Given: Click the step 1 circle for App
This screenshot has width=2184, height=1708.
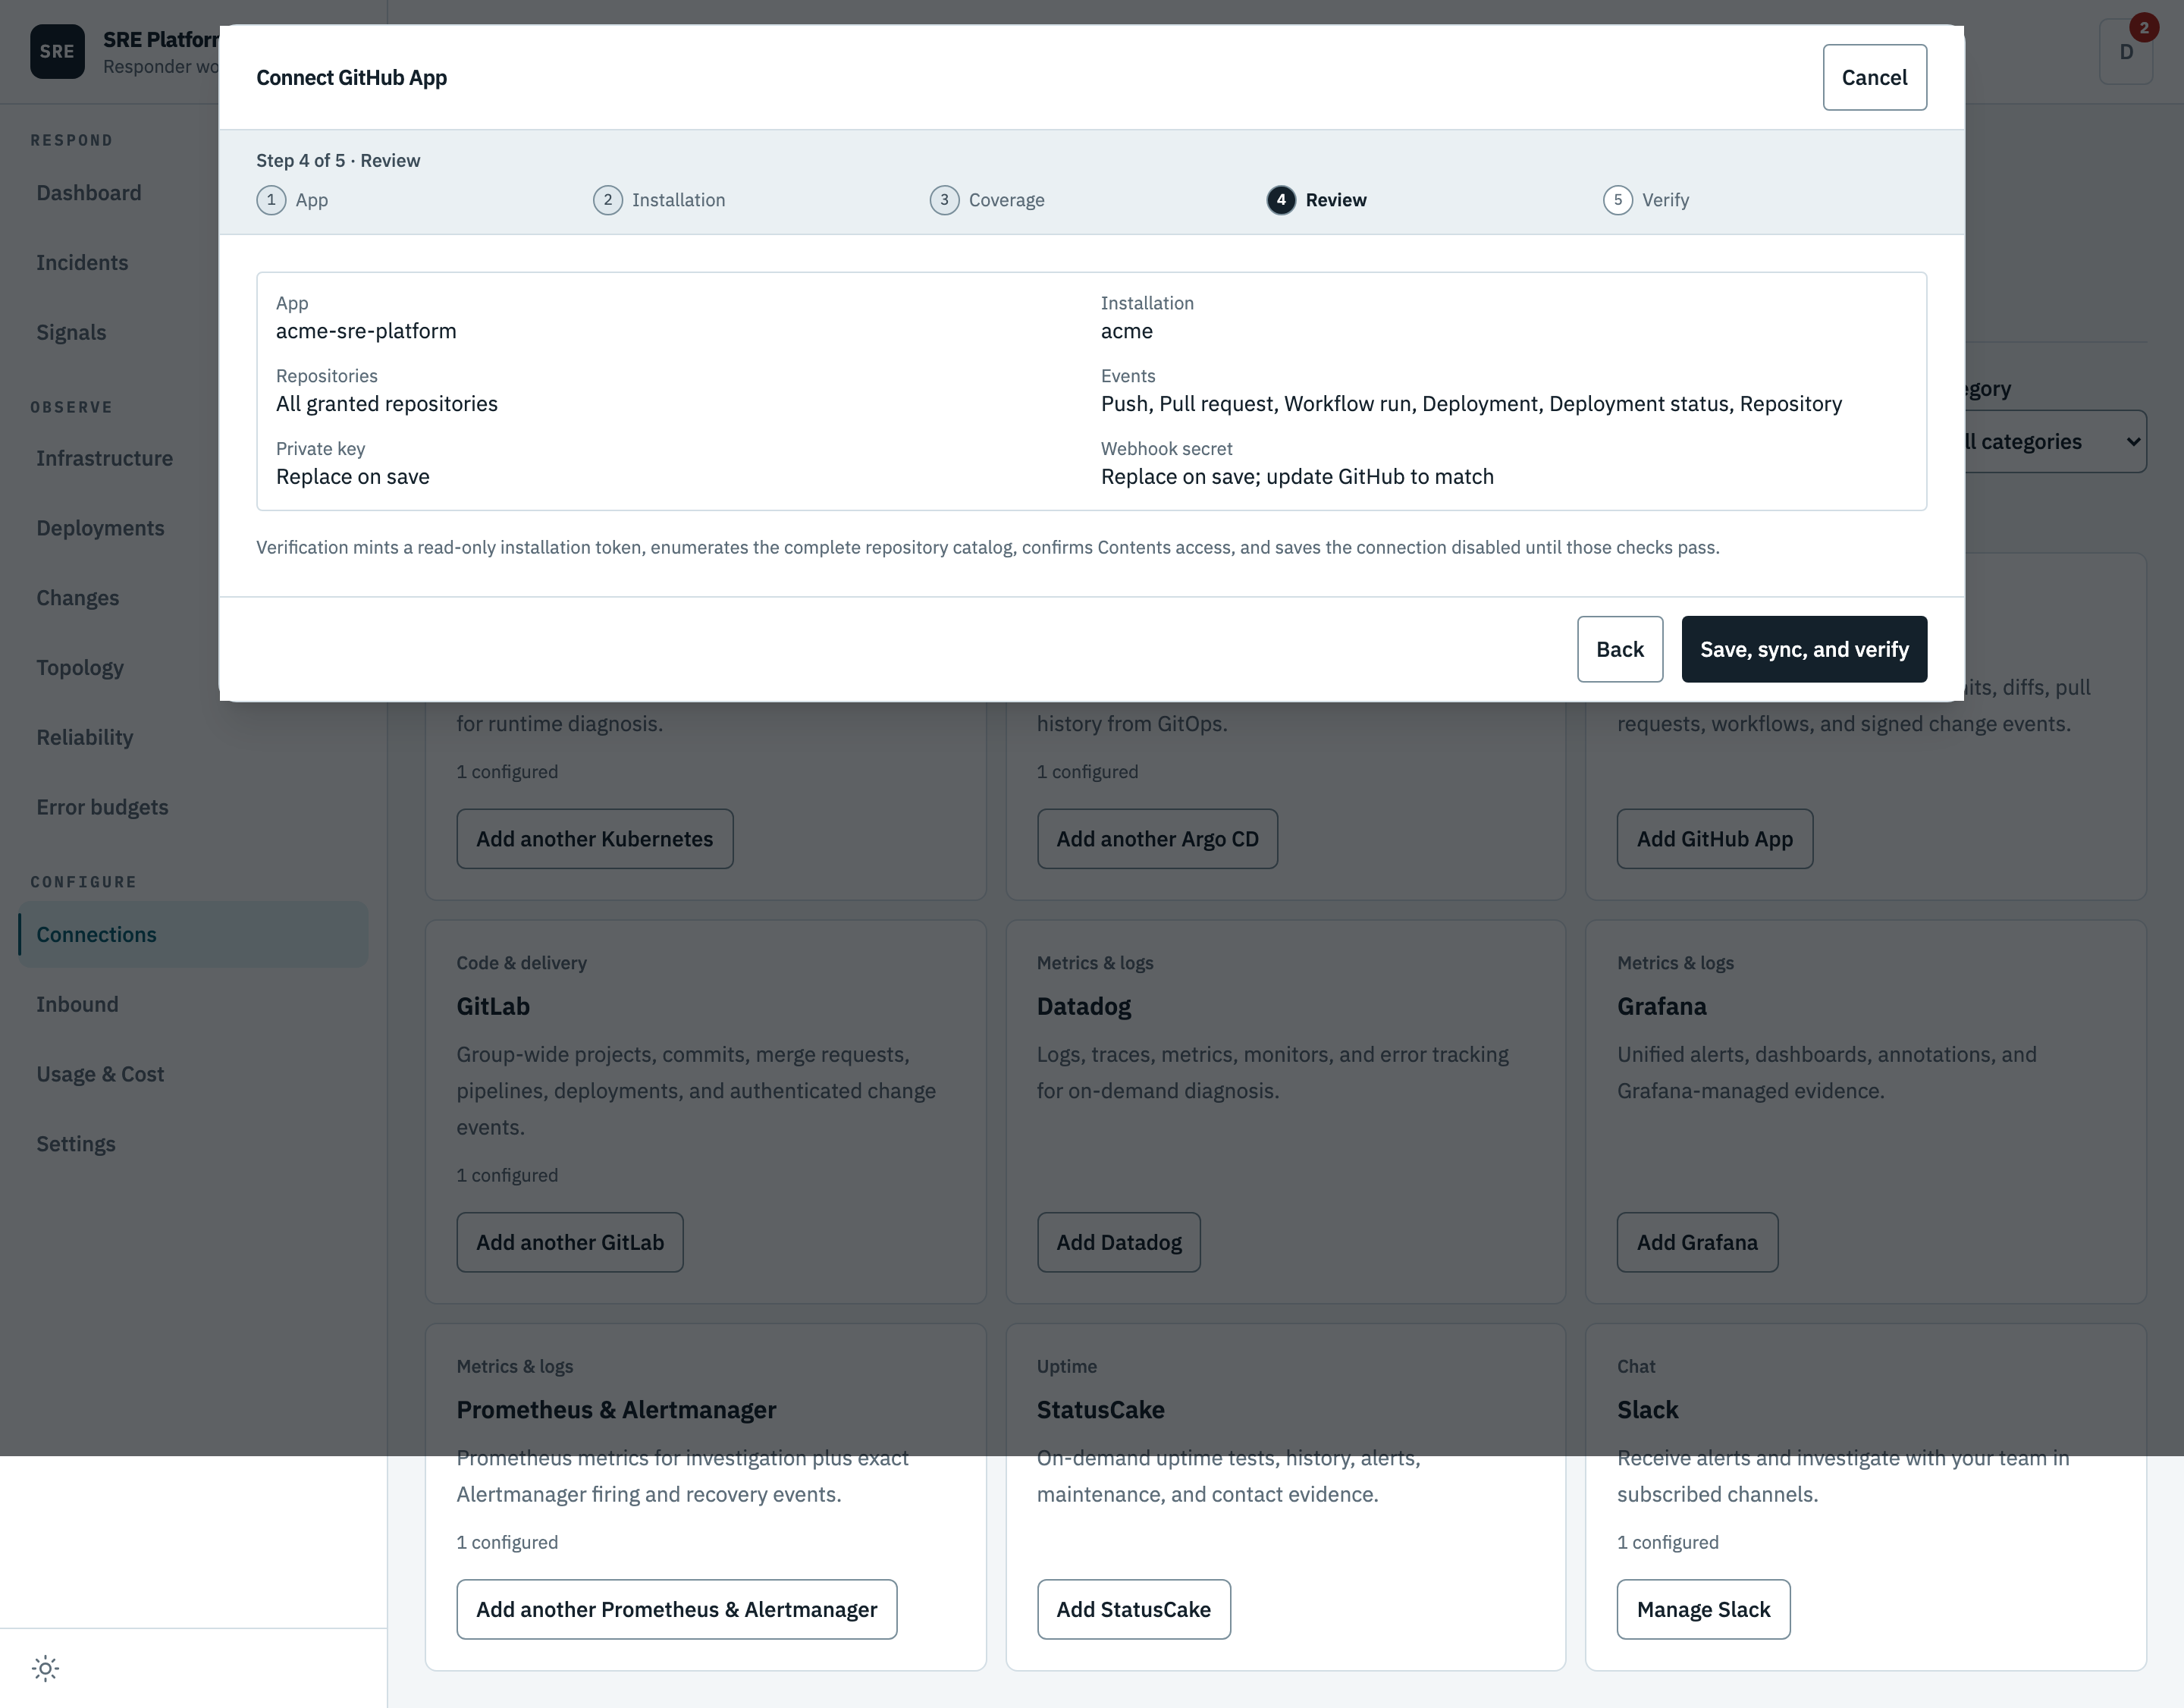Looking at the screenshot, I should [271, 200].
